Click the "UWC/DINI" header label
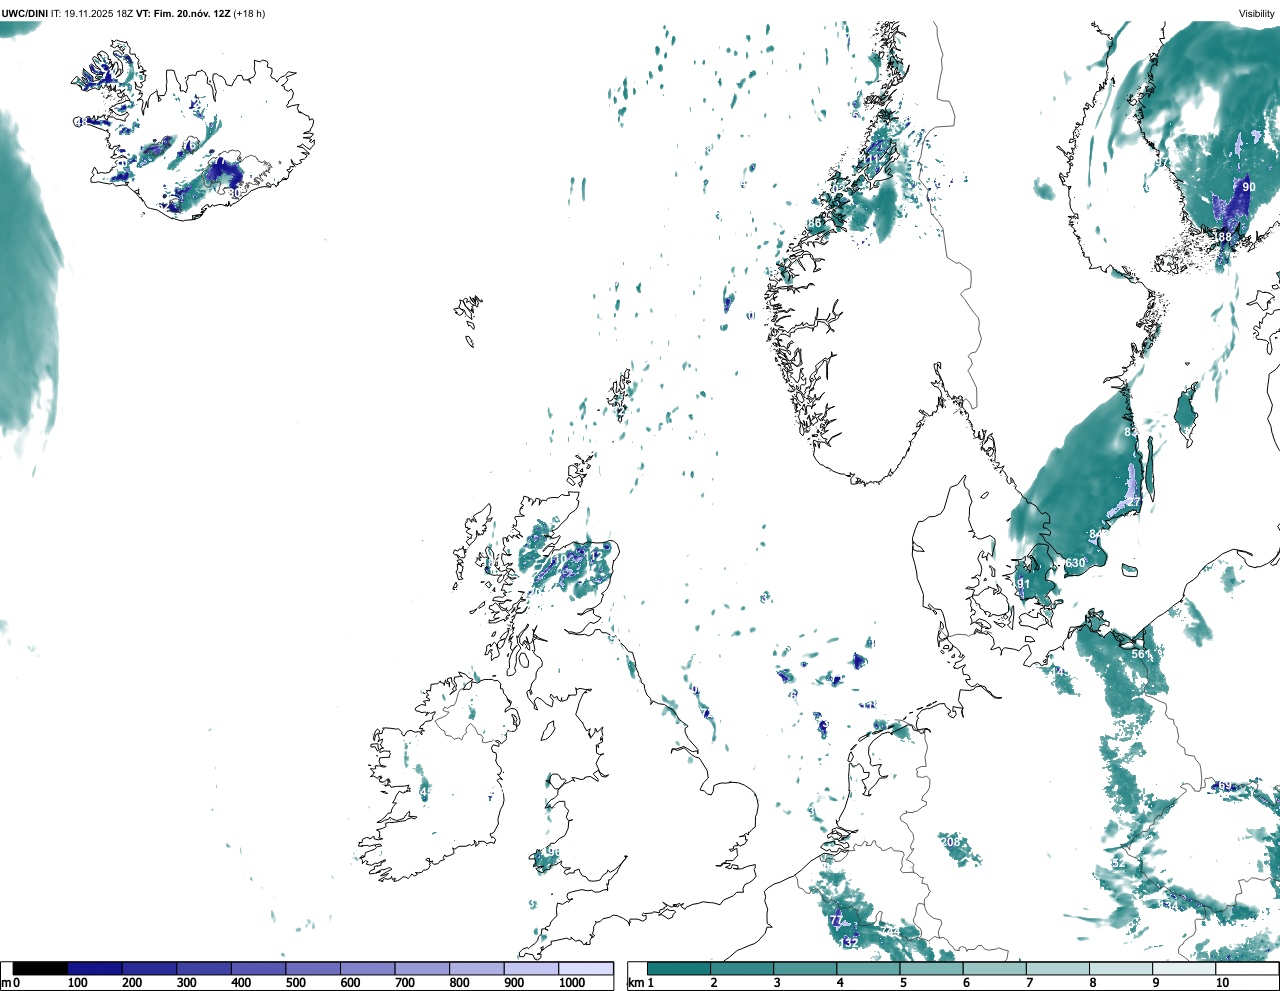The height and width of the screenshot is (991, 1280). click(25, 13)
